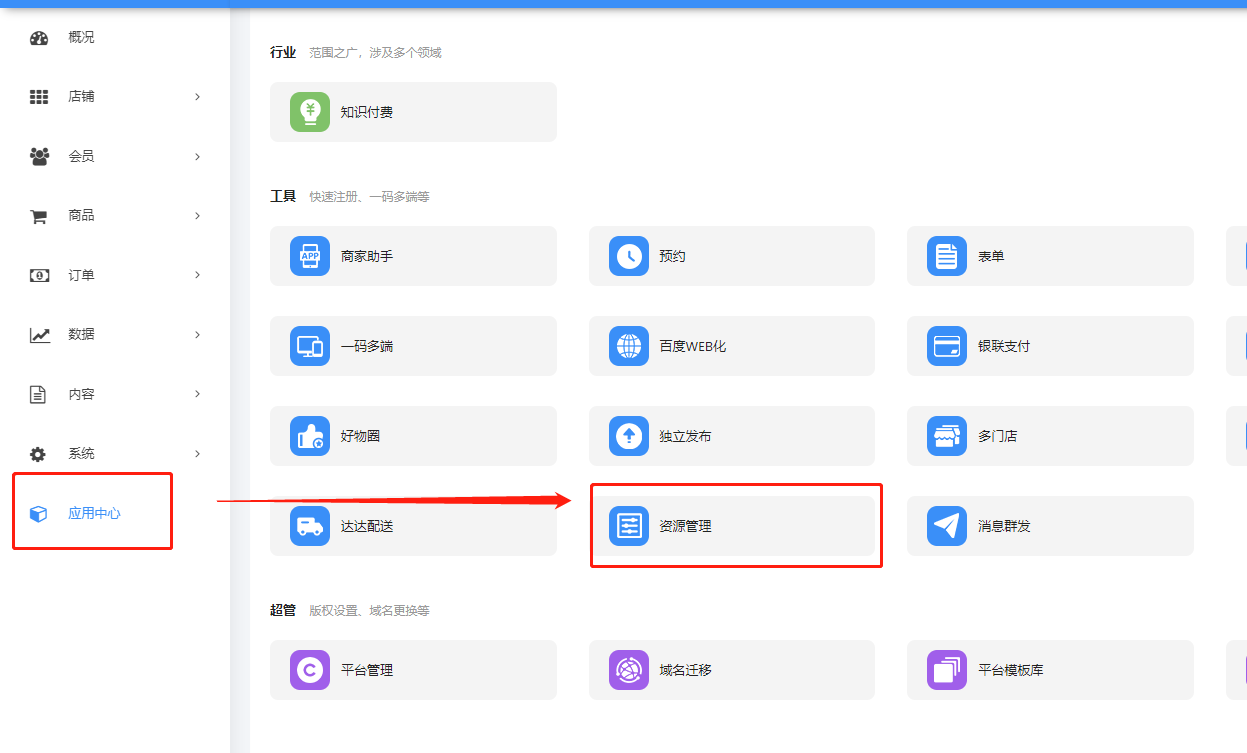Click the 行业 section heading
Screen dimensions: 1247x753
tap(283, 52)
